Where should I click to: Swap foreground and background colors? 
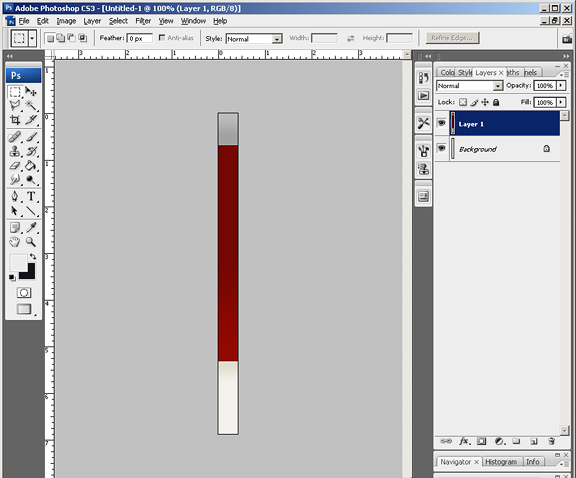point(33,256)
